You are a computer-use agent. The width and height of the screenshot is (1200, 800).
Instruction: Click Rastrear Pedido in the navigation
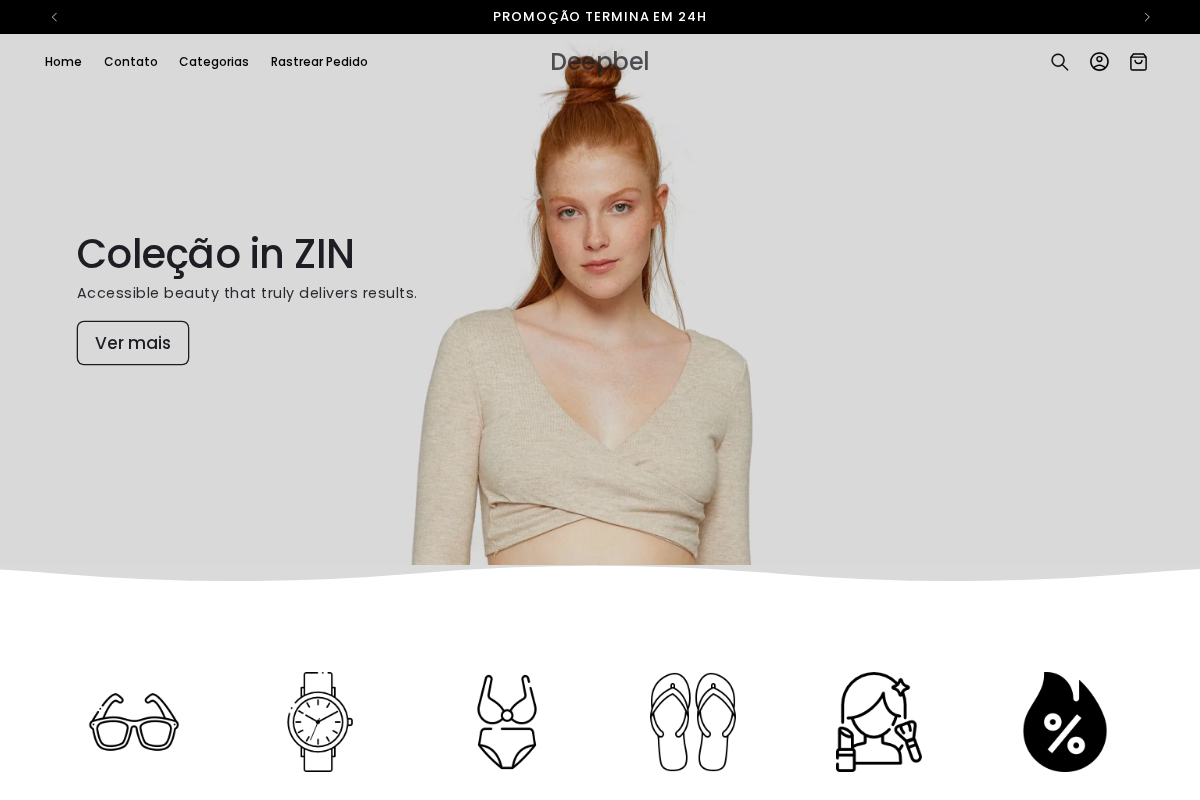pos(319,61)
